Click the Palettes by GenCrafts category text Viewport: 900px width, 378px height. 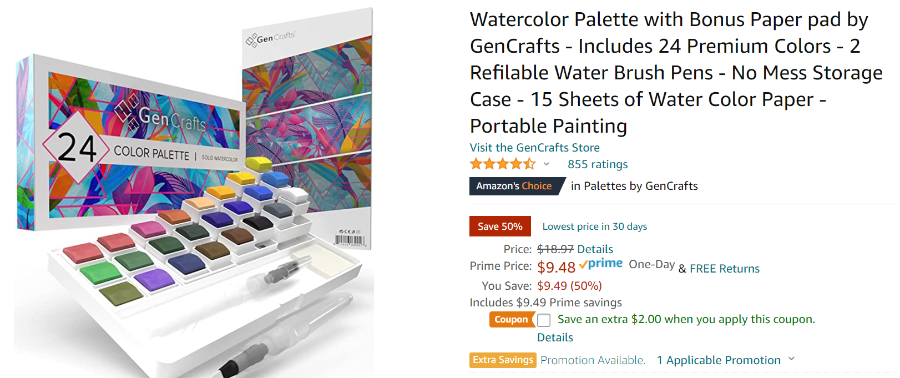[x=640, y=186]
